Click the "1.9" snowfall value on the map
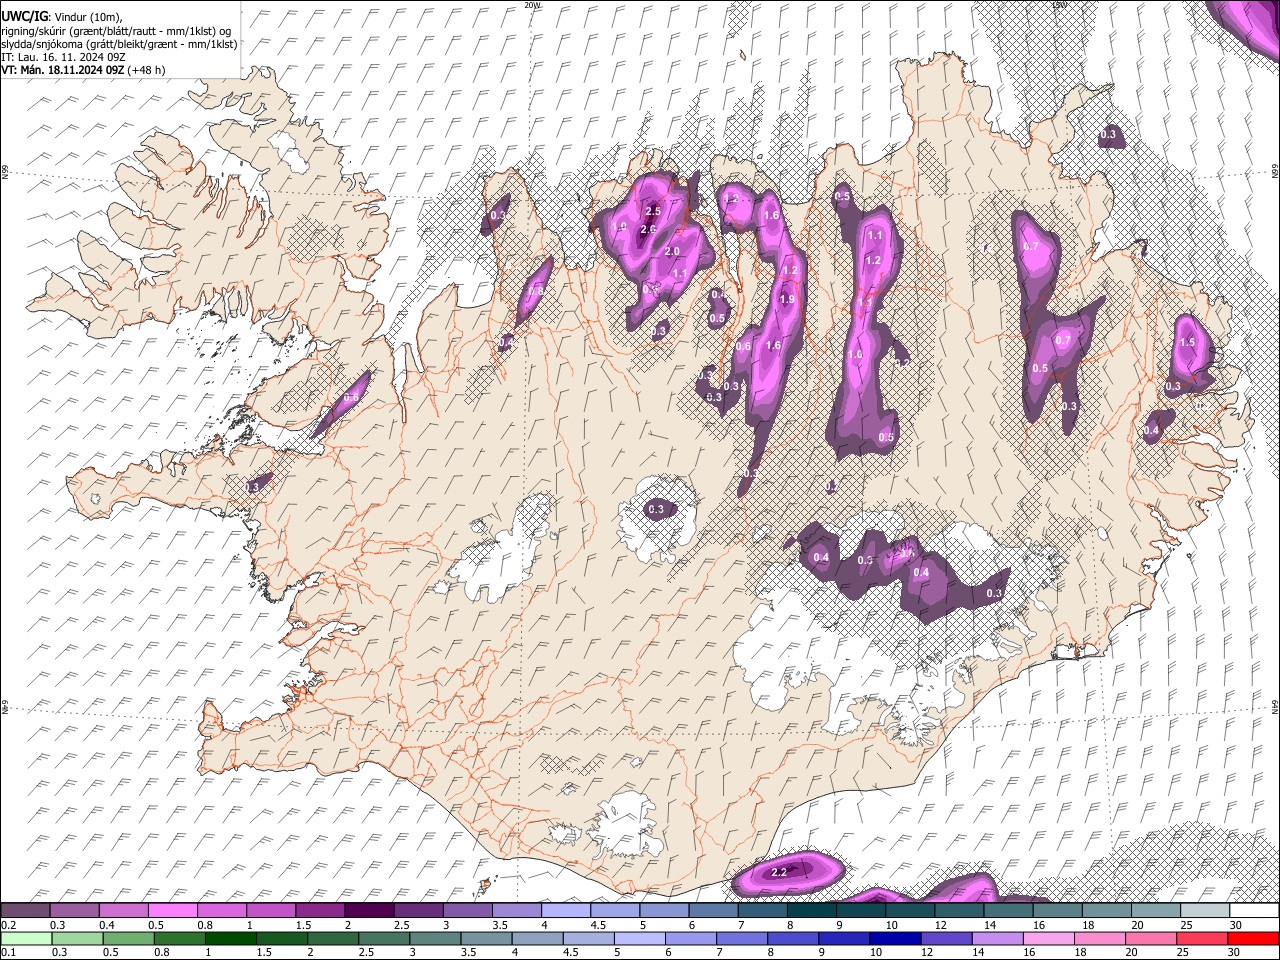Screen dimensions: 1280x960 787,299
